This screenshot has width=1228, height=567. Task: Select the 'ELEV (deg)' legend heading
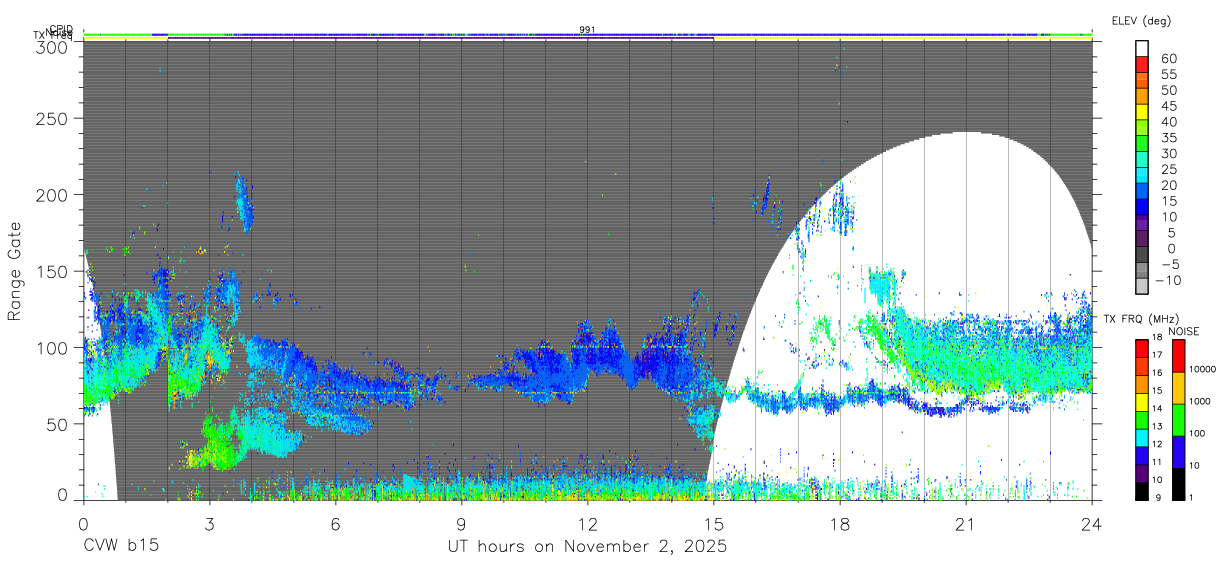coord(1141,20)
